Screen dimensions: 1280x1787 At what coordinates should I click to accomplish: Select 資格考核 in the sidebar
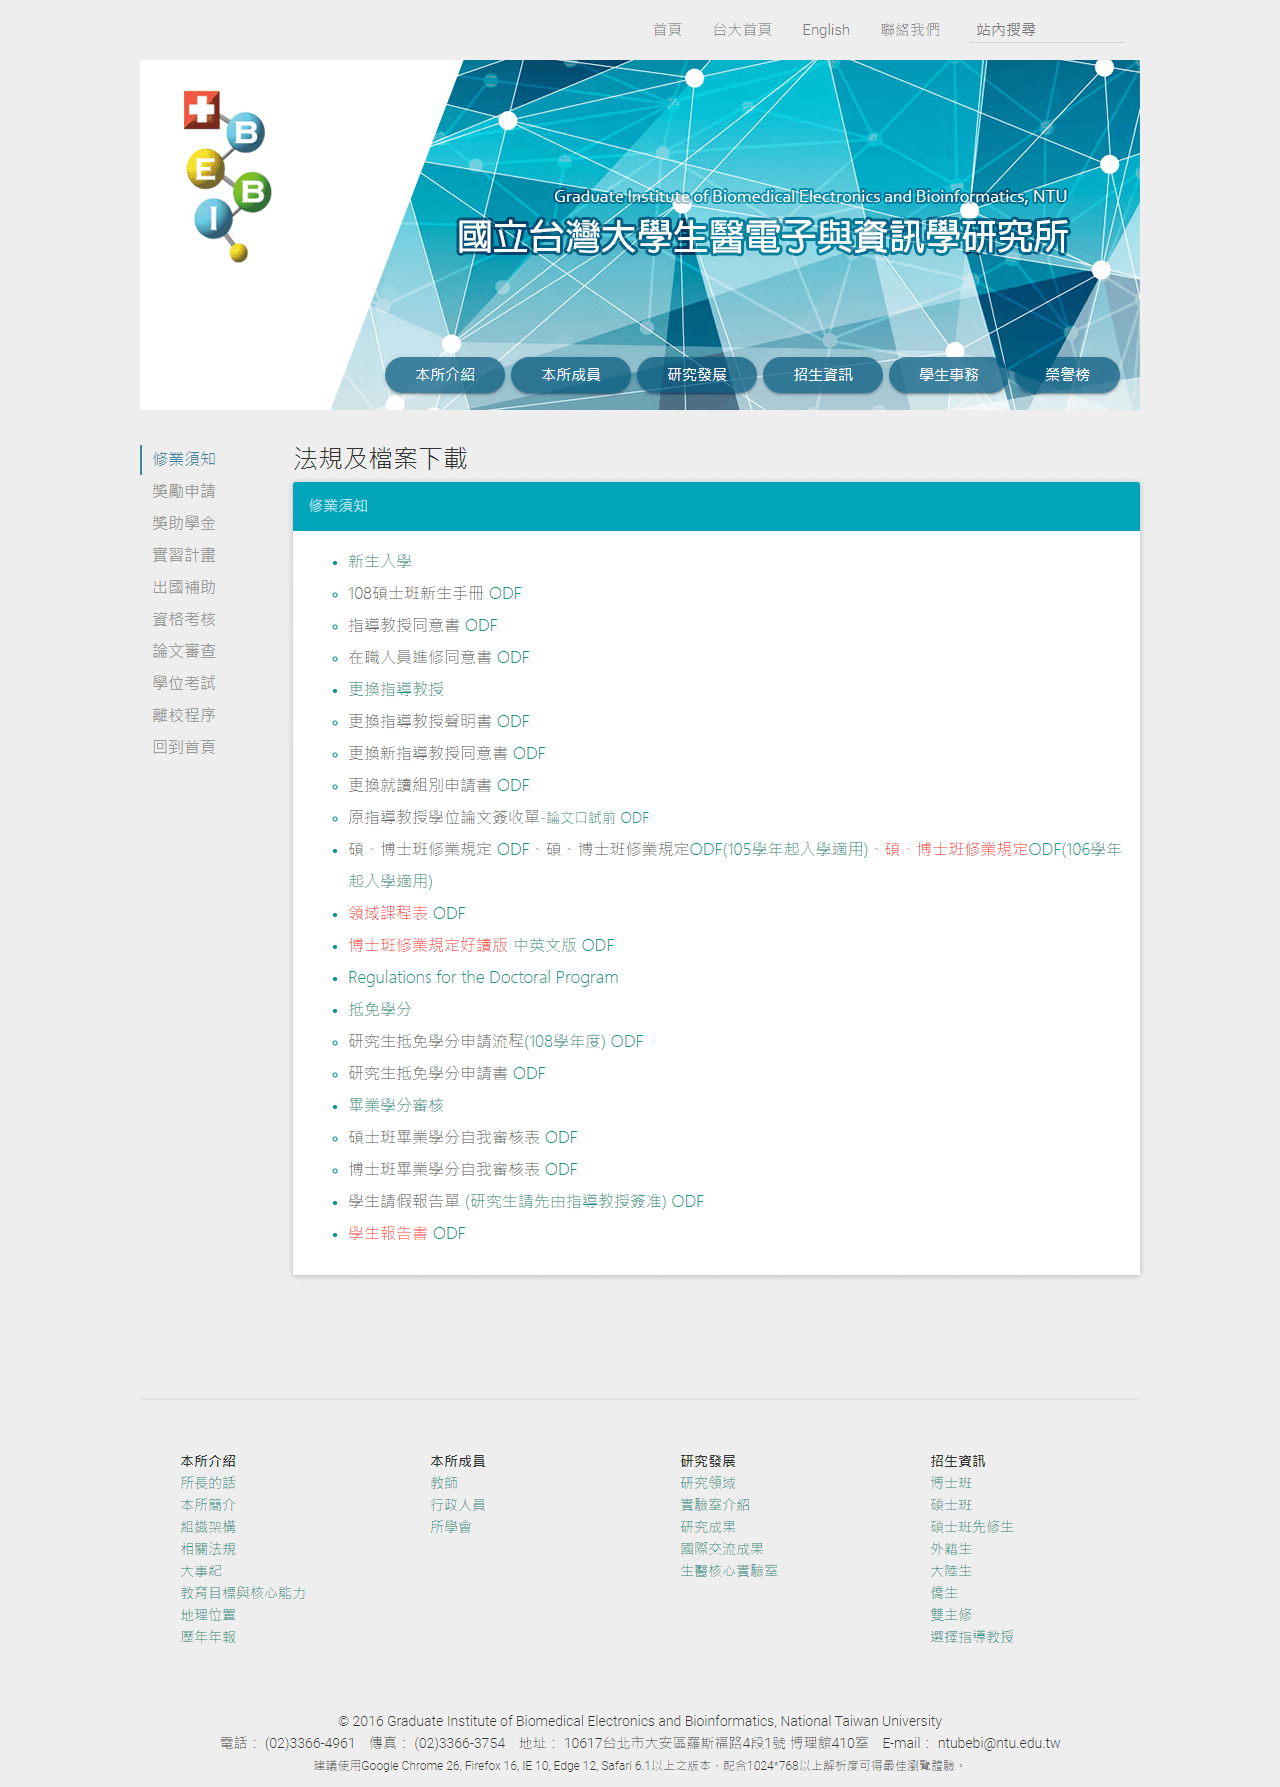tap(184, 619)
